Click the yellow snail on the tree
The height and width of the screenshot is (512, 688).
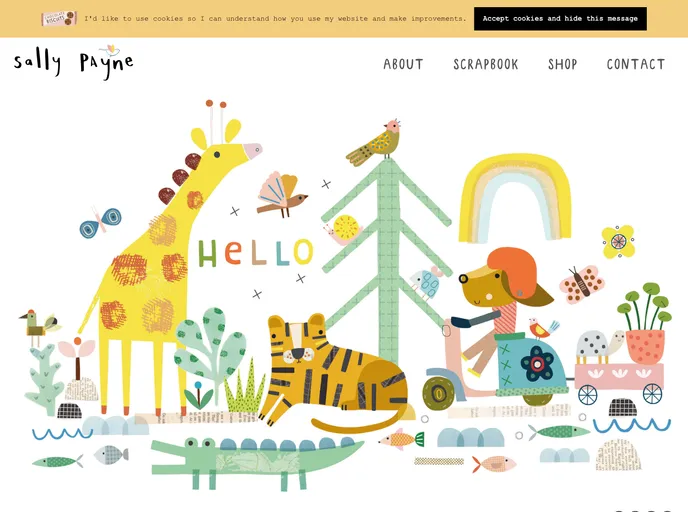coord(344,230)
